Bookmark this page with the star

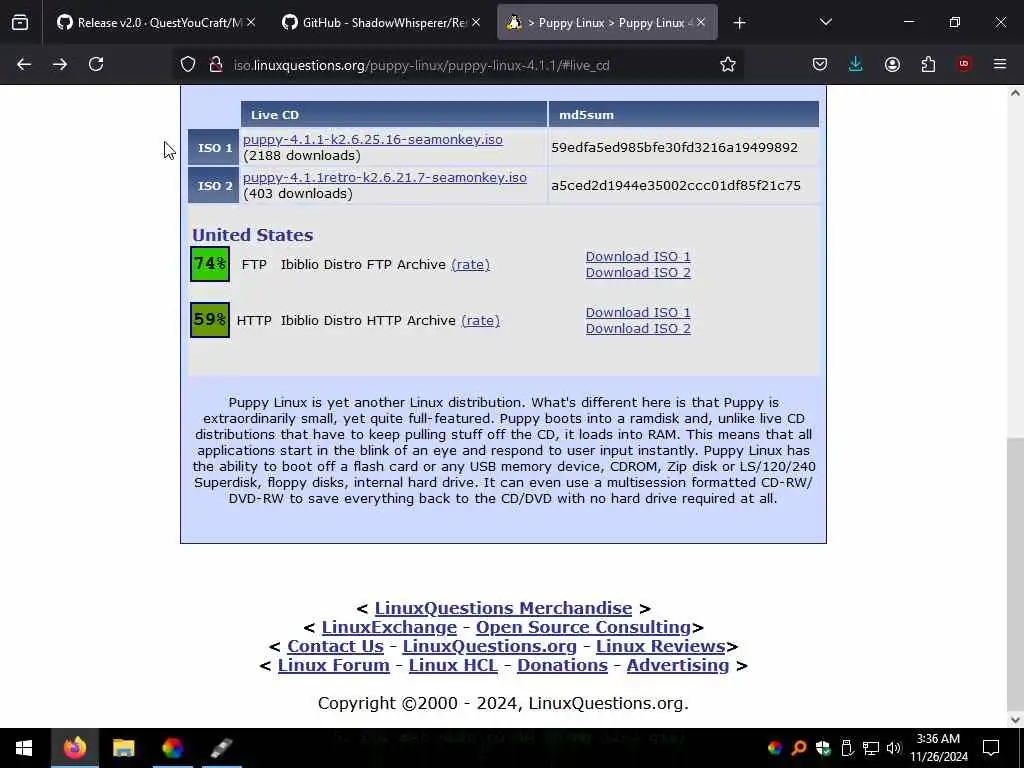click(x=728, y=64)
